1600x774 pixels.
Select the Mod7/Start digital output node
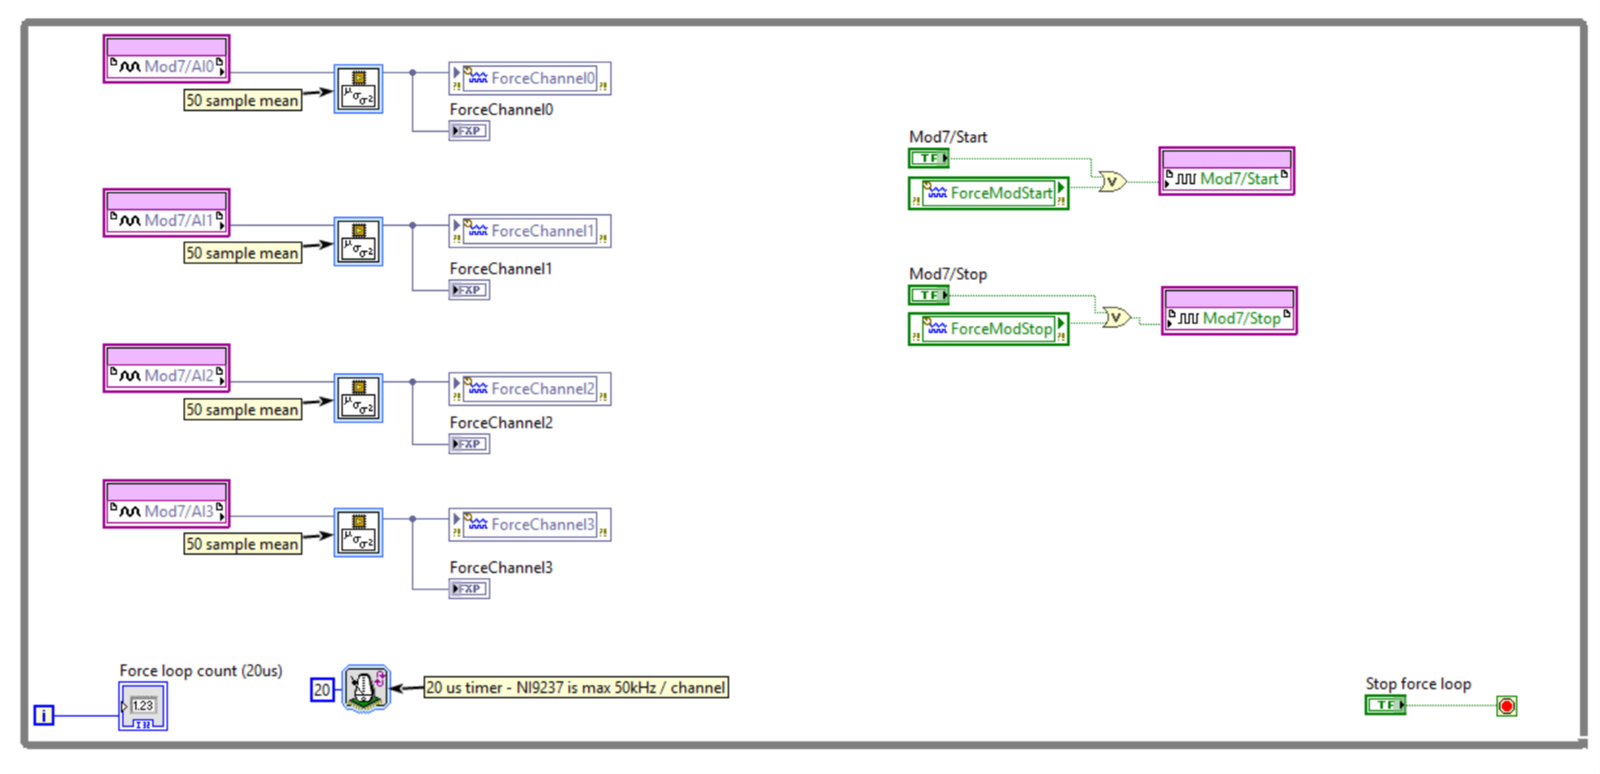pos(1227,171)
